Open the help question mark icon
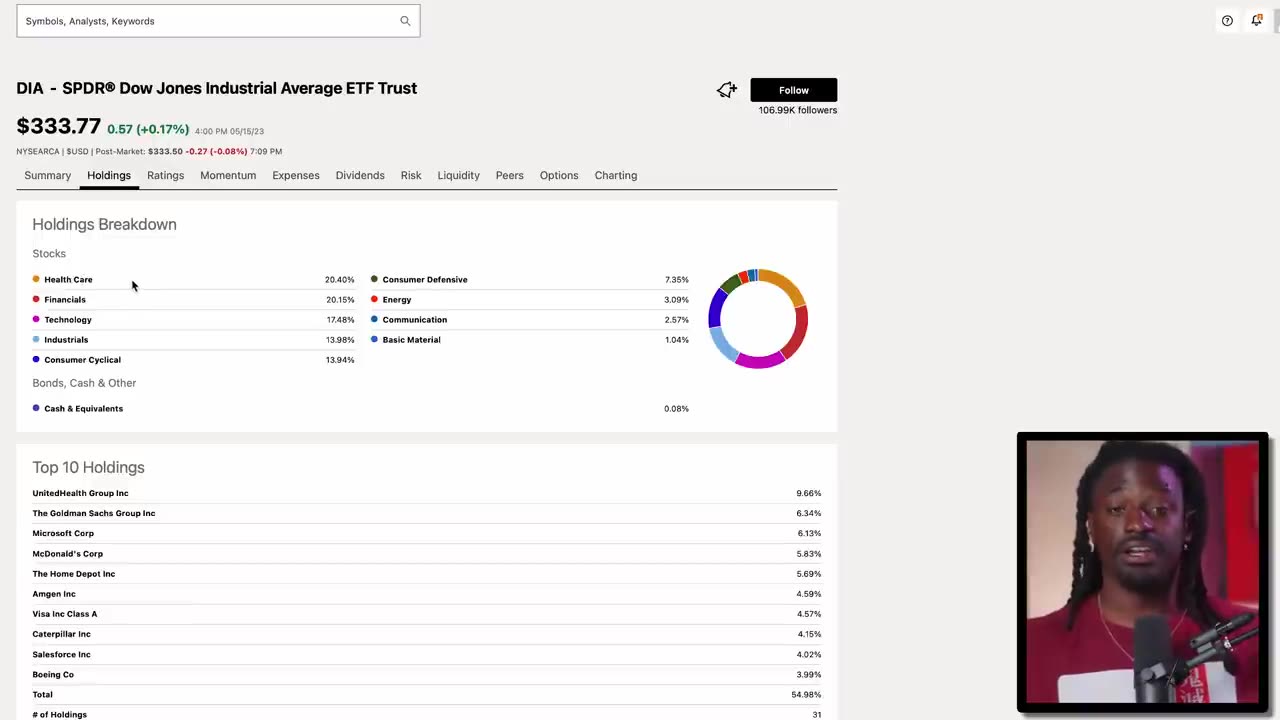This screenshot has height=720, width=1280. point(1227,21)
